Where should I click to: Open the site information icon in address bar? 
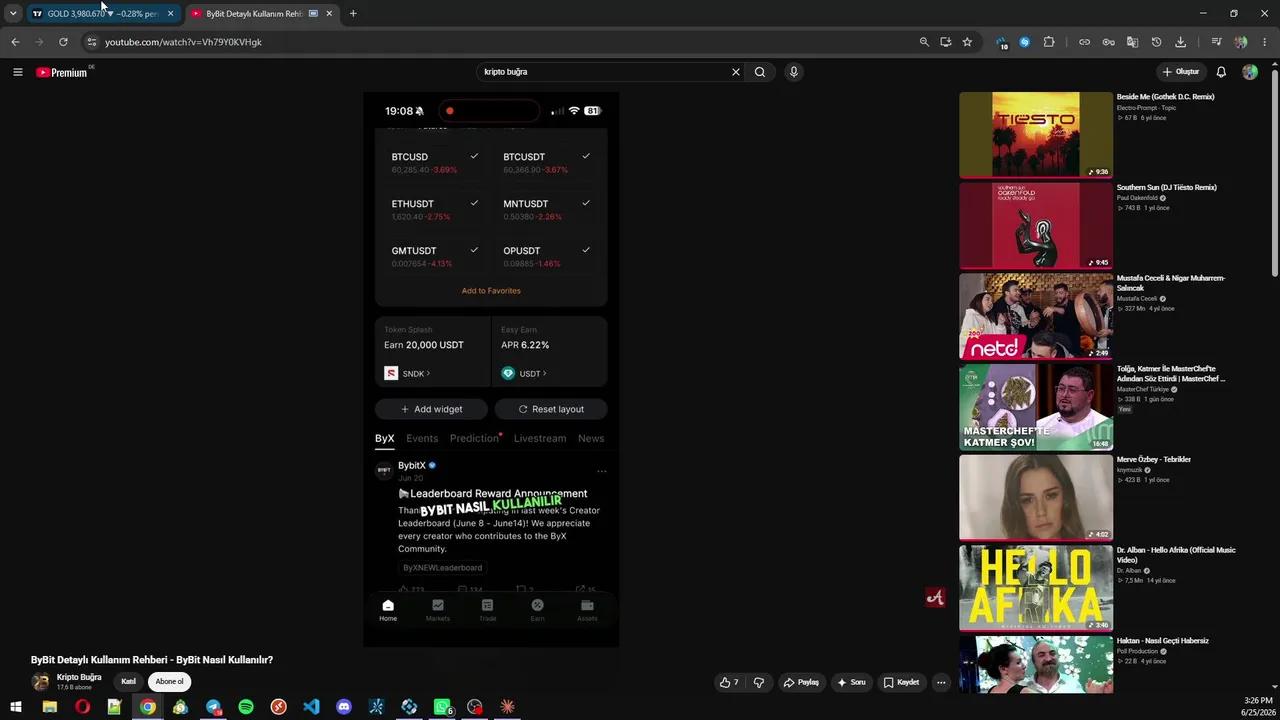[91, 42]
